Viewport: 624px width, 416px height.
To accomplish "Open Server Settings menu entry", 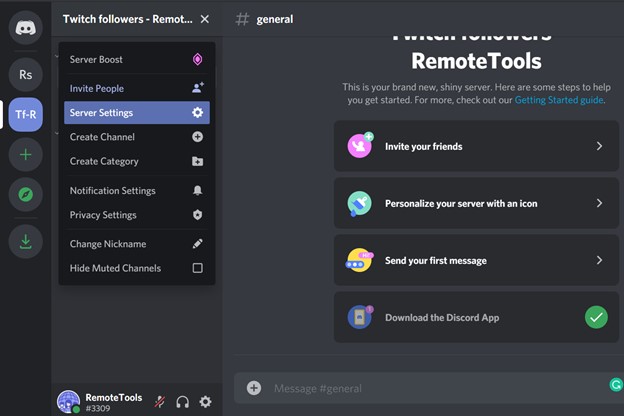I will pyautogui.click(x=136, y=113).
